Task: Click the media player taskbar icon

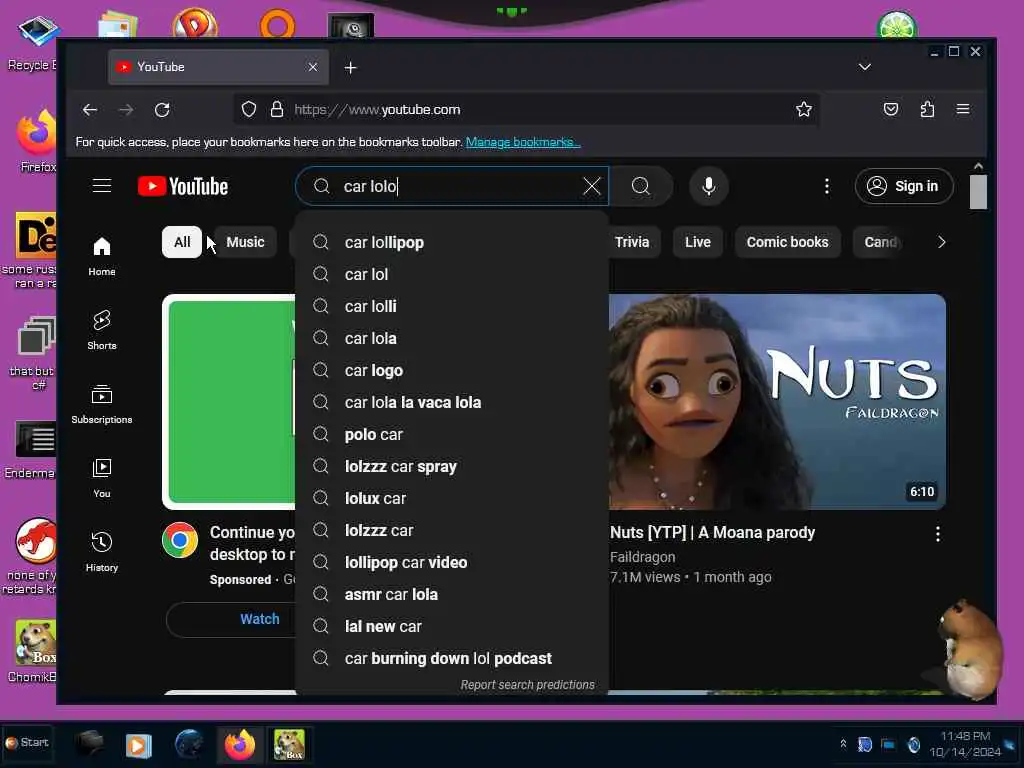Action: 138,745
